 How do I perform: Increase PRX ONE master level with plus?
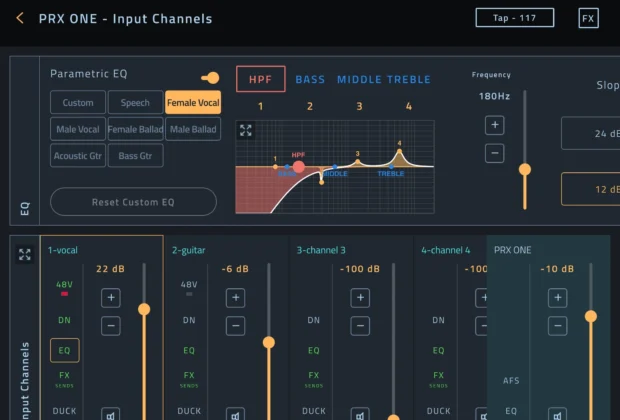click(558, 298)
